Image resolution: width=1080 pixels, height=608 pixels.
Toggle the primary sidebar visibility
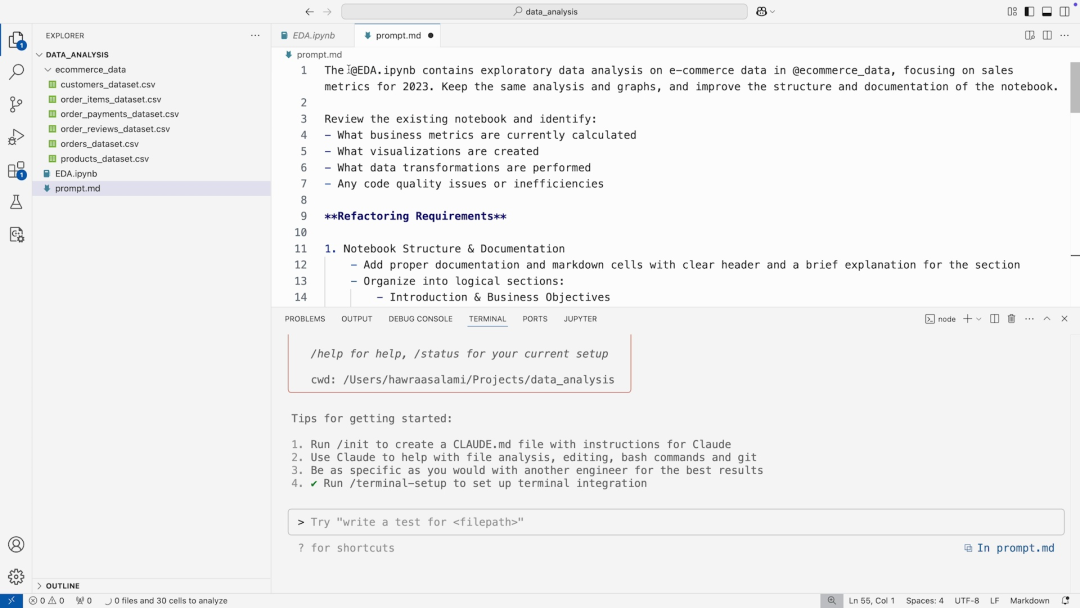coord(1029,12)
